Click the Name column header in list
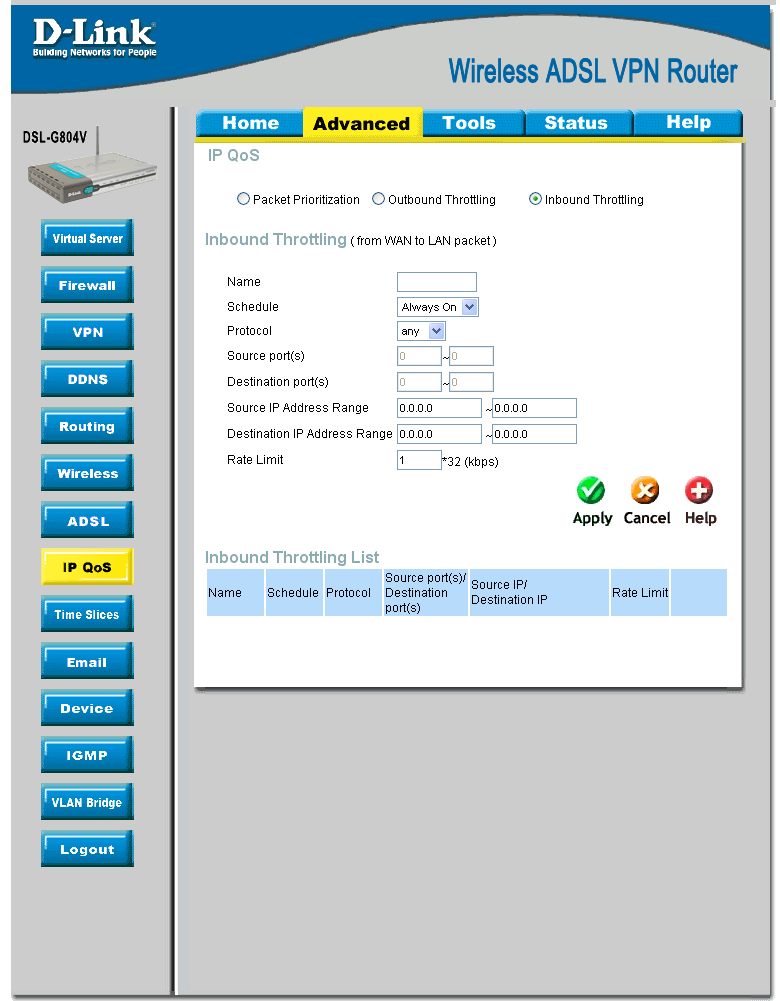Image resolution: width=780 pixels, height=1001 pixels. pos(235,592)
